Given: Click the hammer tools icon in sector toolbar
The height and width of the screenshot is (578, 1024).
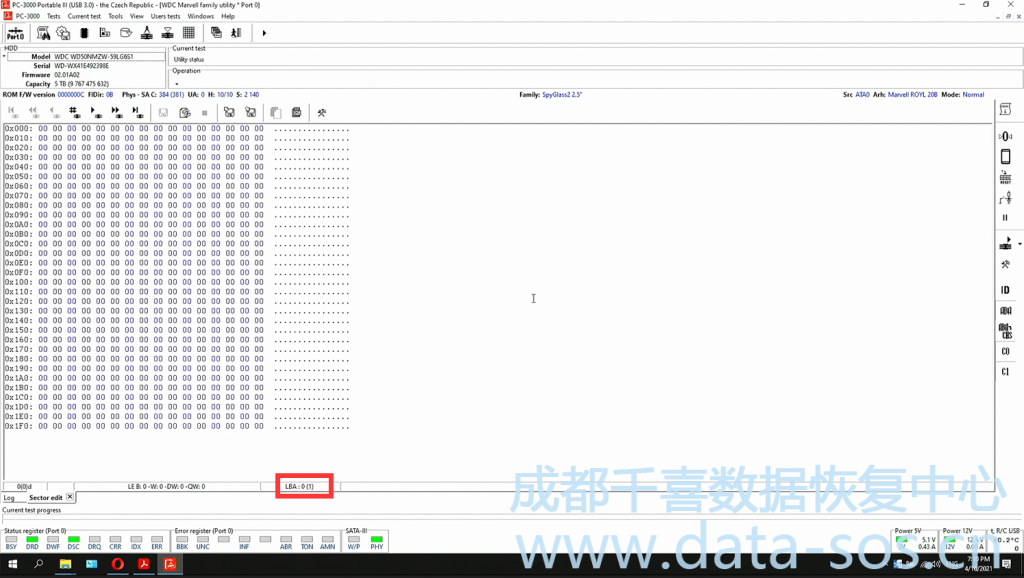Looking at the screenshot, I should pos(322,112).
